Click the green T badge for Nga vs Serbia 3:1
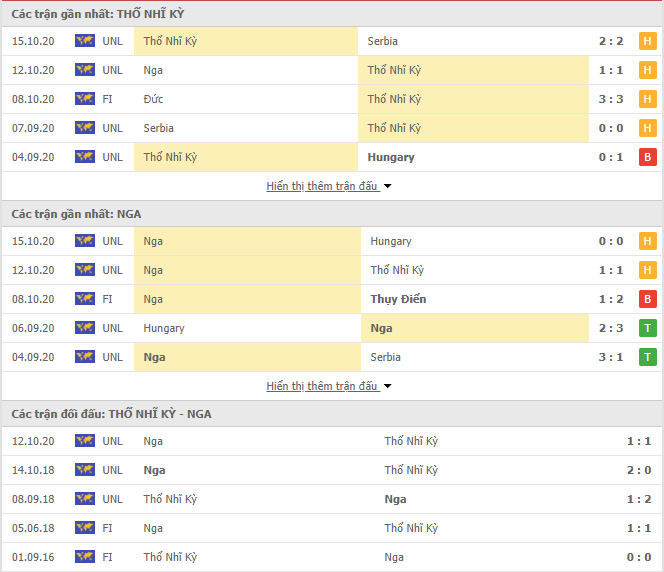The height and width of the screenshot is (572, 664). click(x=647, y=357)
